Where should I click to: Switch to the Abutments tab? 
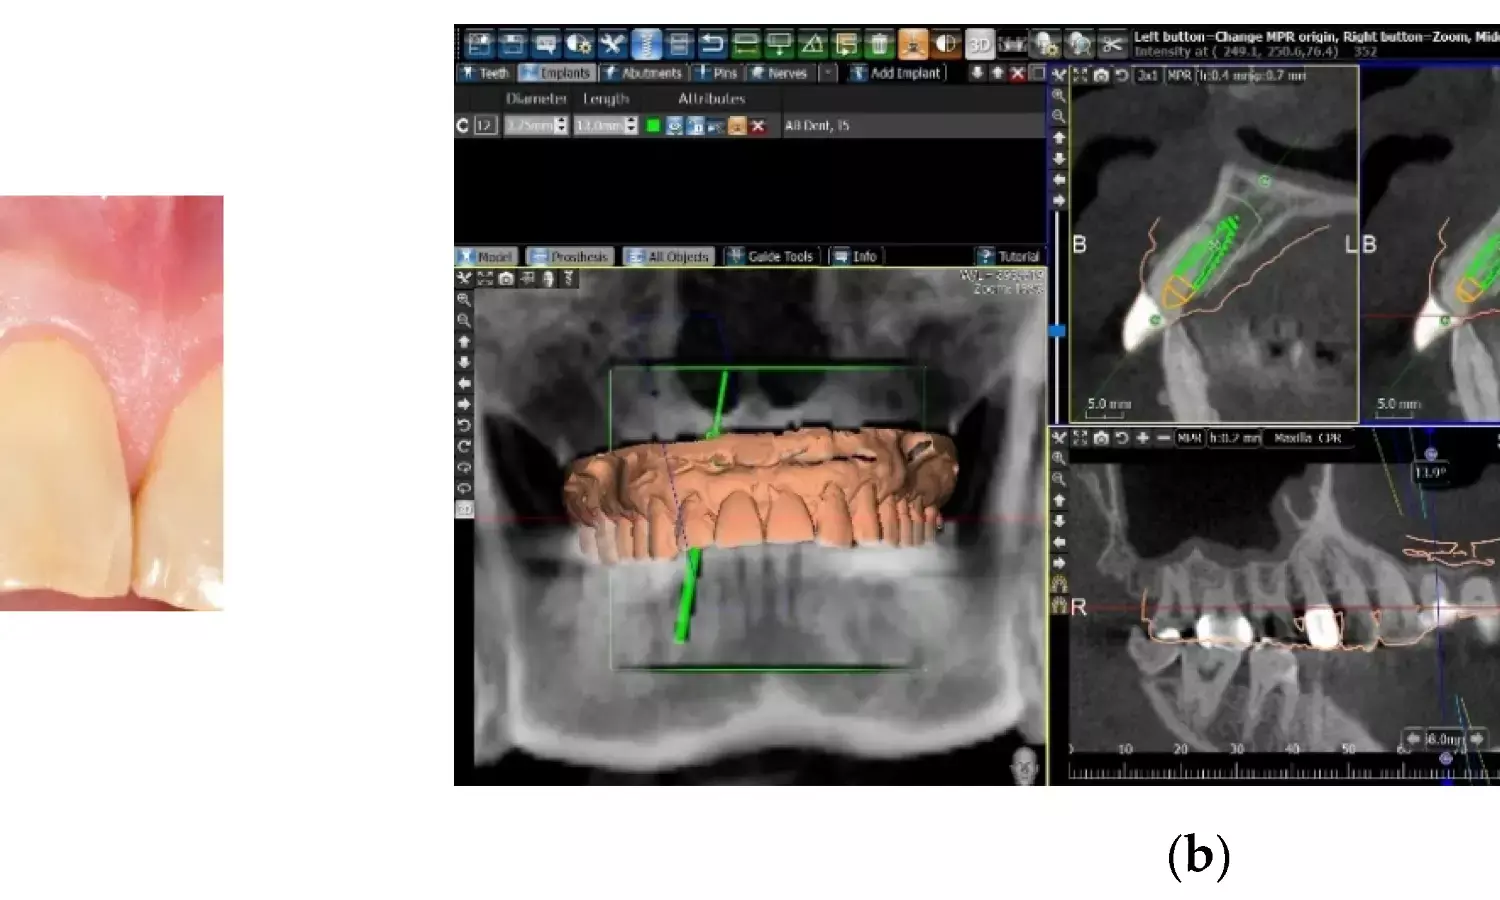pyautogui.click(x=643, y=73)
